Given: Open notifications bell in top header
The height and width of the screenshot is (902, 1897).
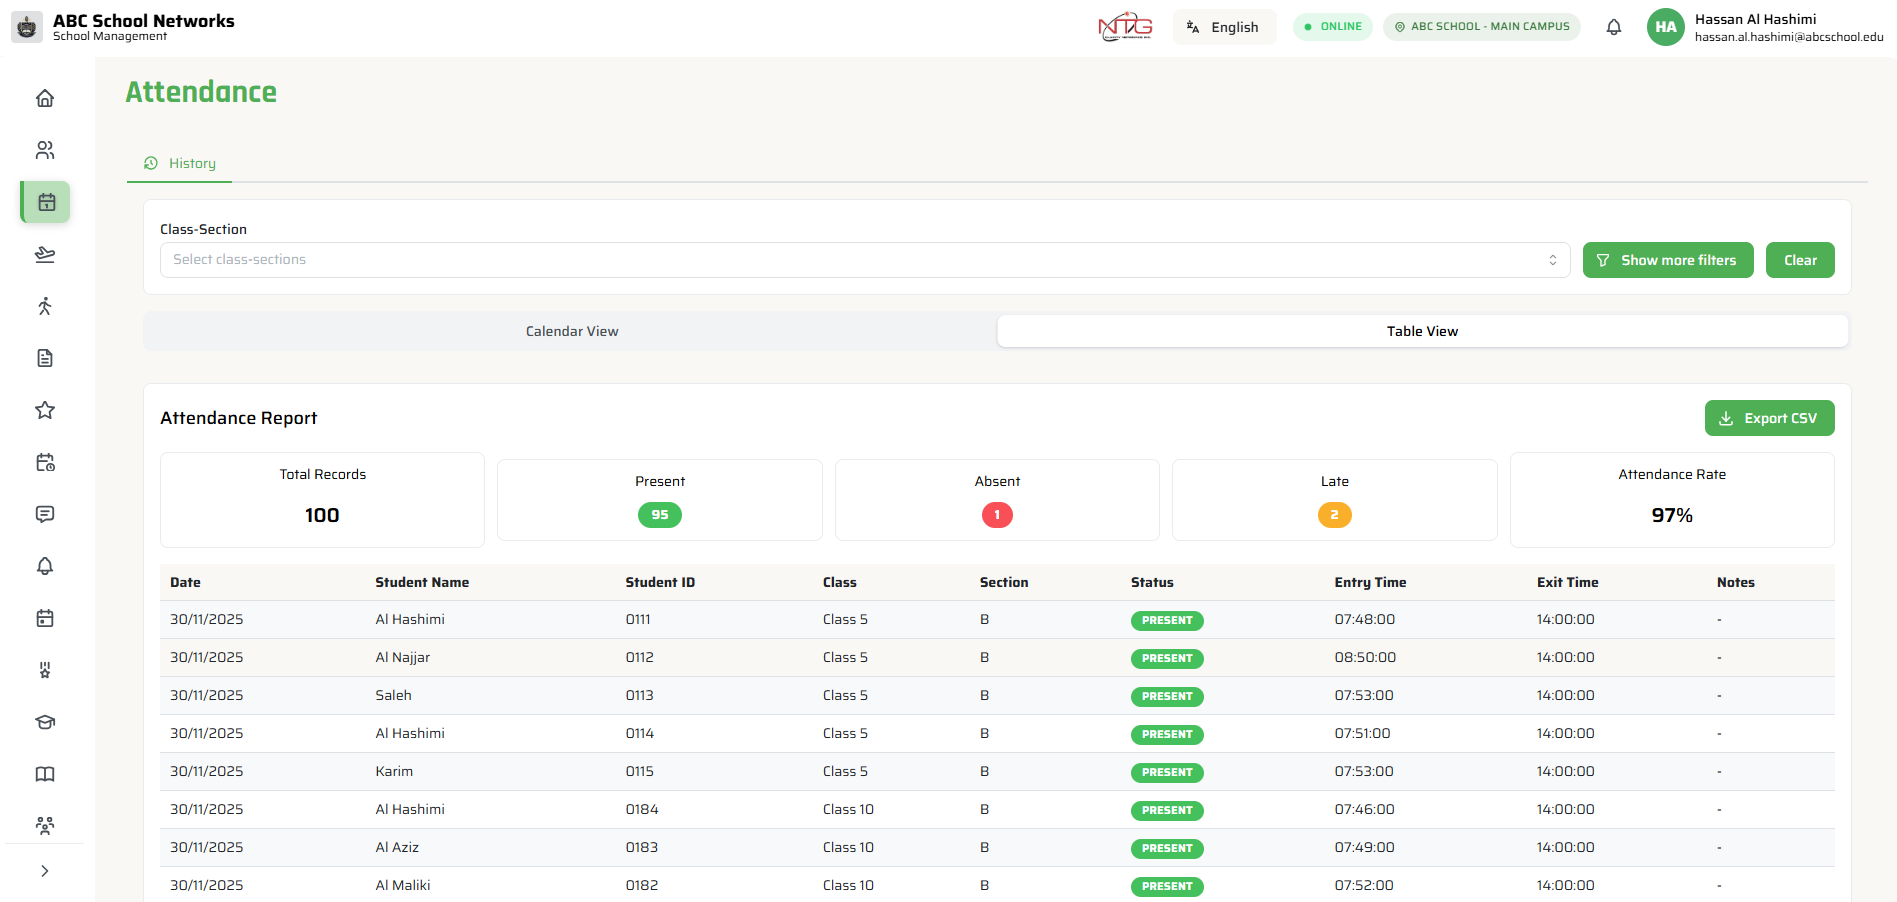Looking at the screenshot, I should (x=1613, y=27).
